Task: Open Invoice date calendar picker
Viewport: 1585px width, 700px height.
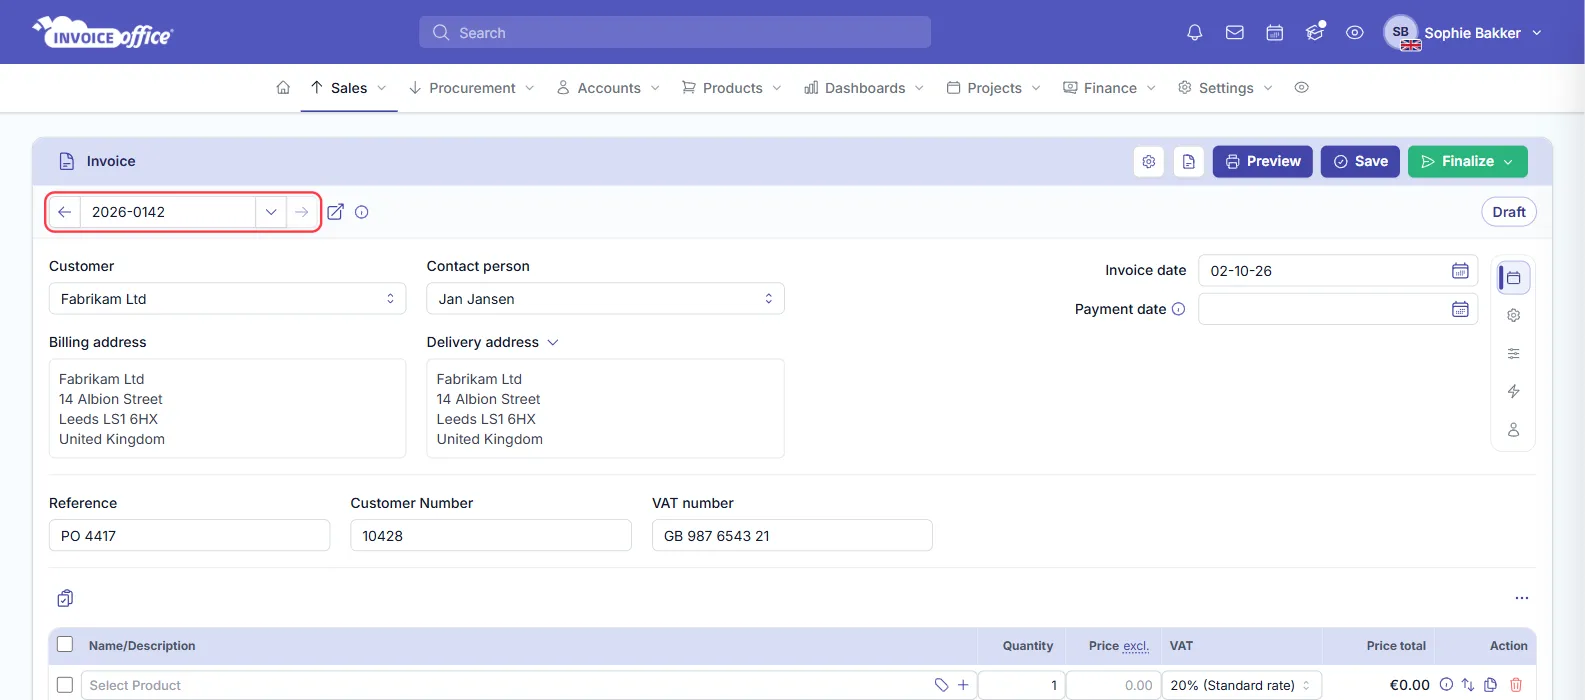Action: (1460, 271)
